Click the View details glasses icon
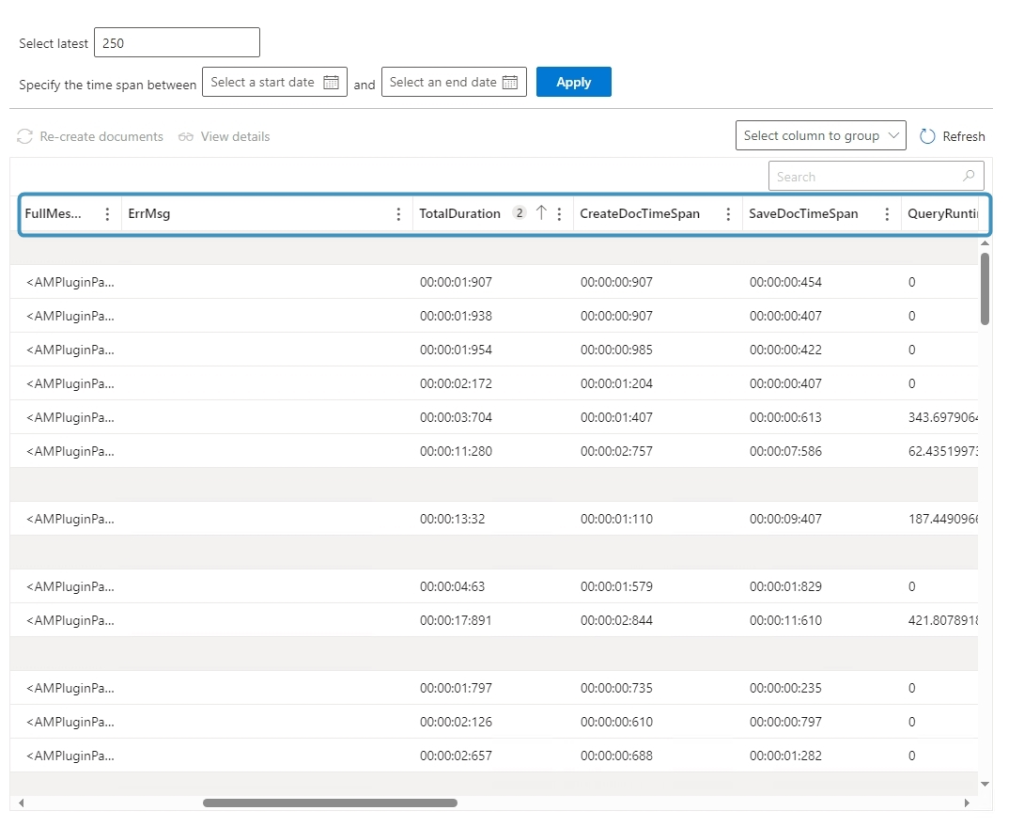1024x826 pixels. [x=185, y=136]
